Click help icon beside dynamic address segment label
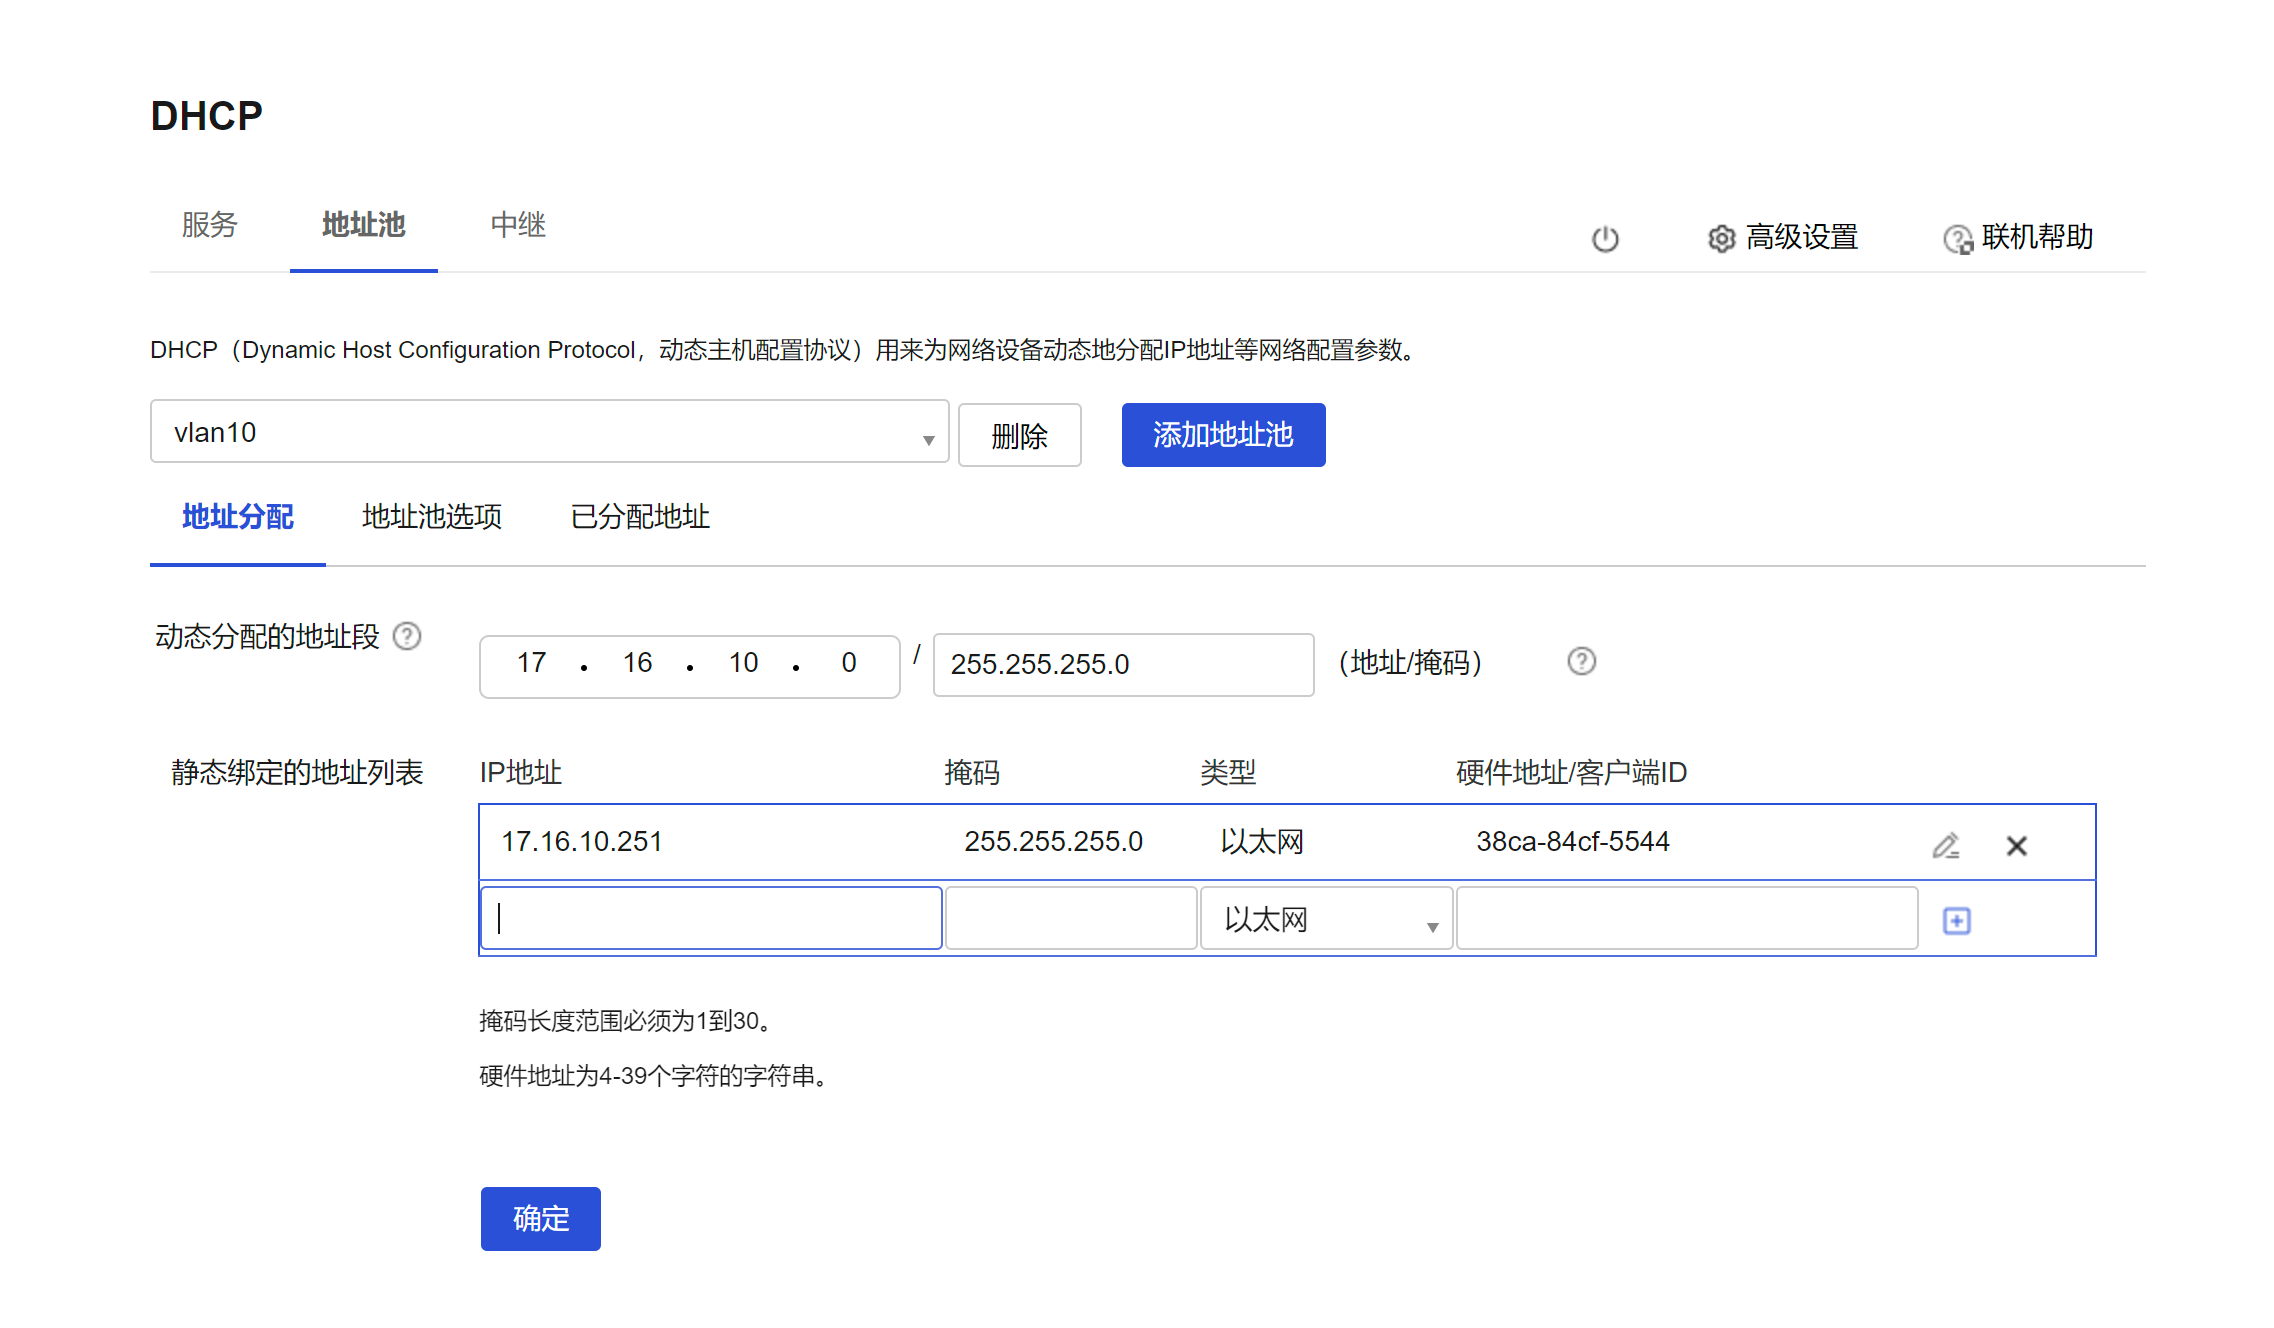 pos(407,636)
